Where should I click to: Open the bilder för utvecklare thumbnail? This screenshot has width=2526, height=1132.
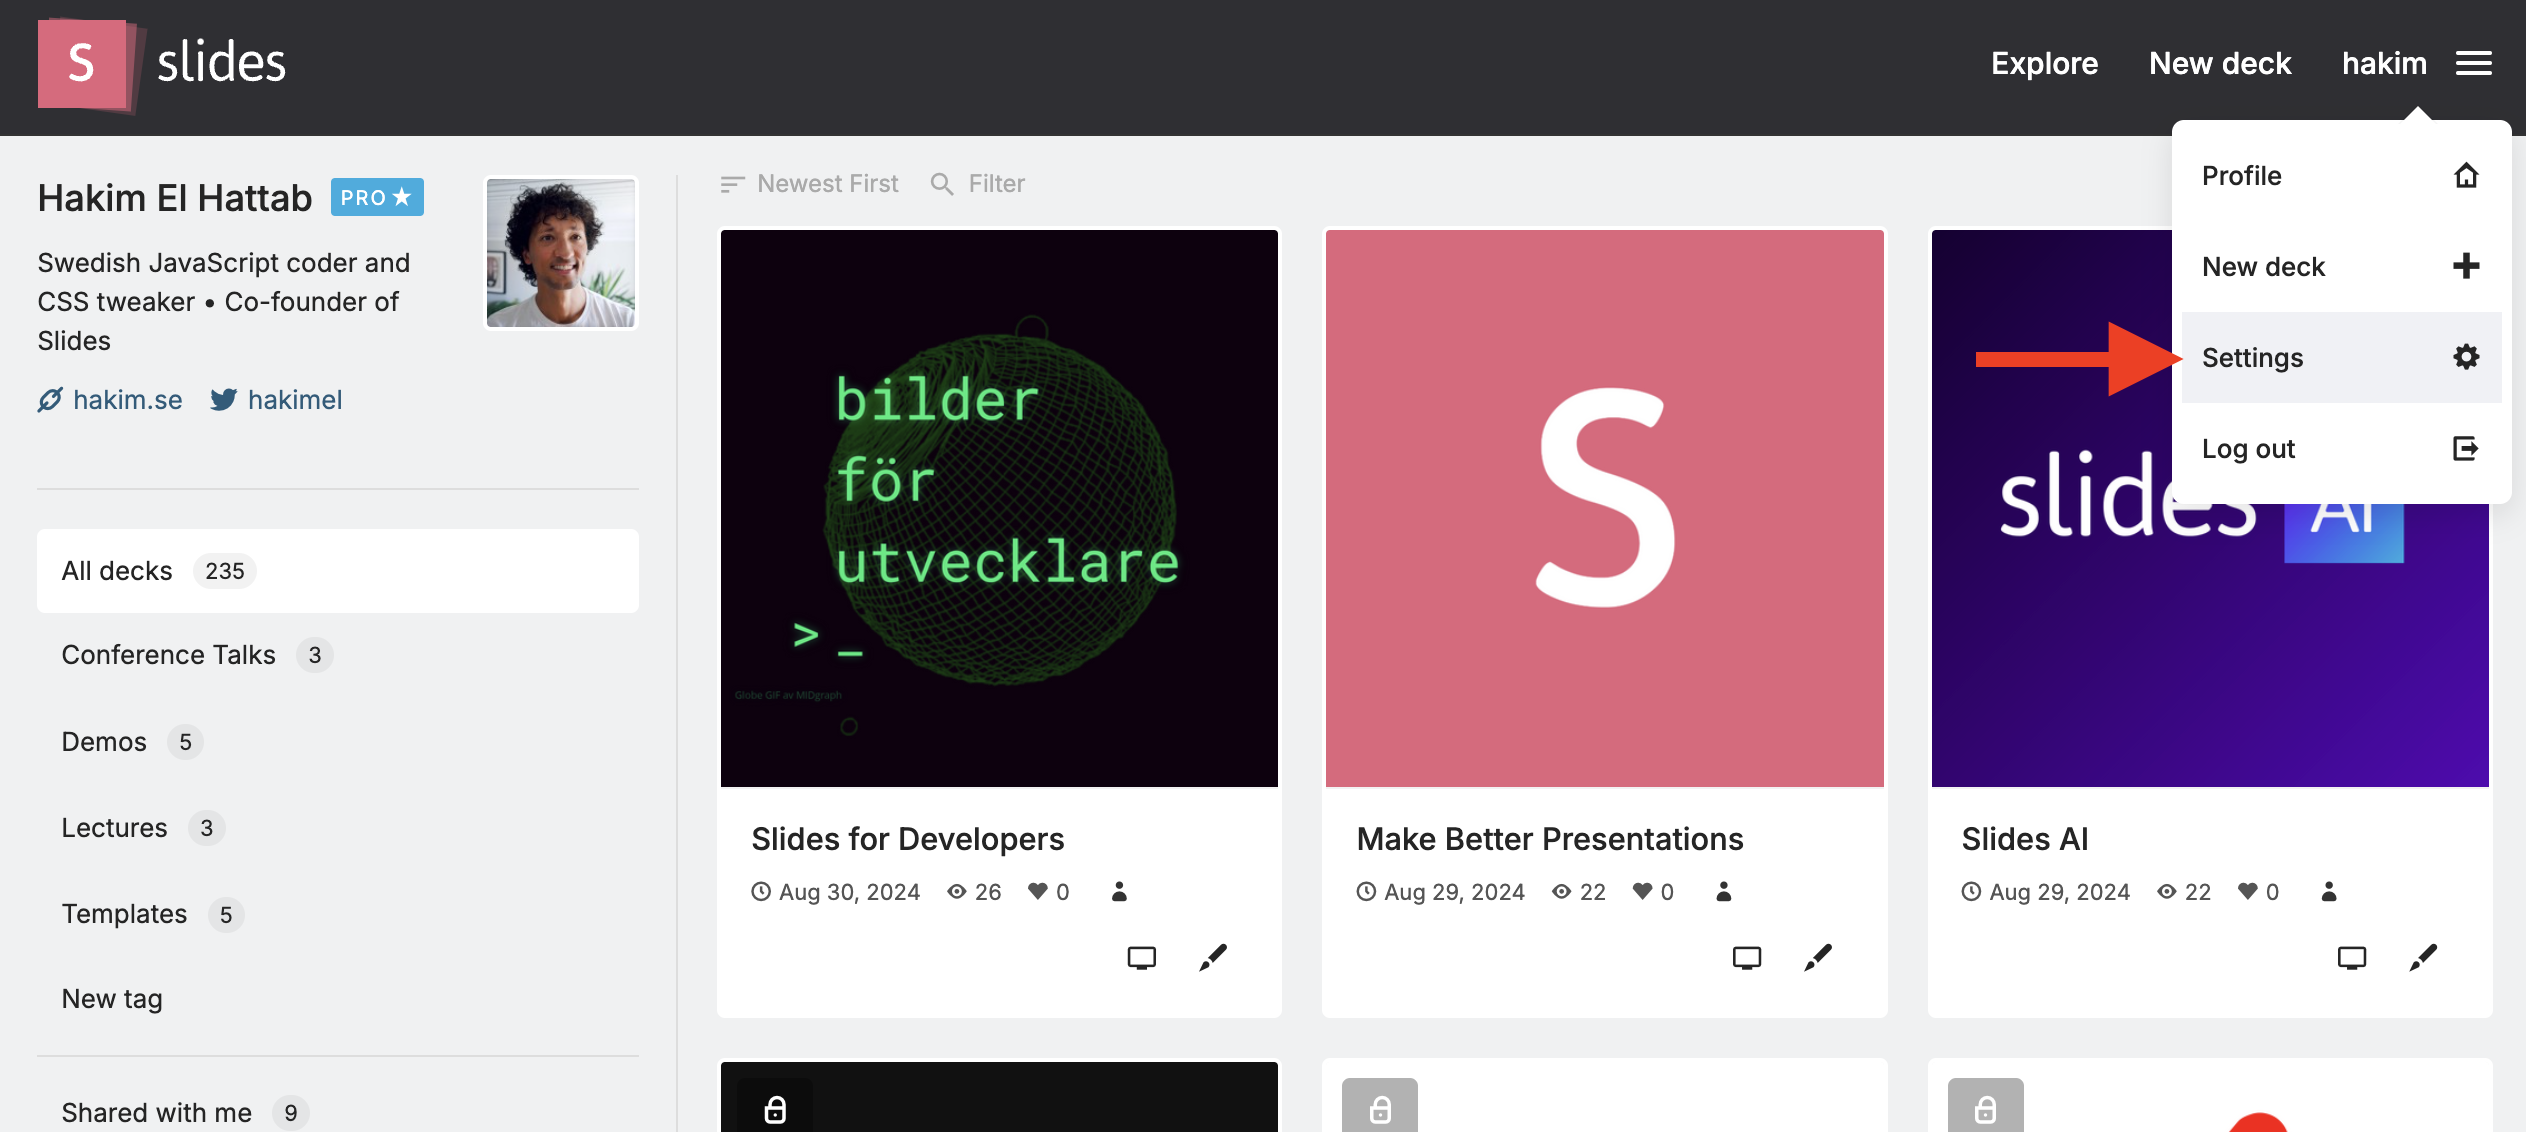pos(999,508)
